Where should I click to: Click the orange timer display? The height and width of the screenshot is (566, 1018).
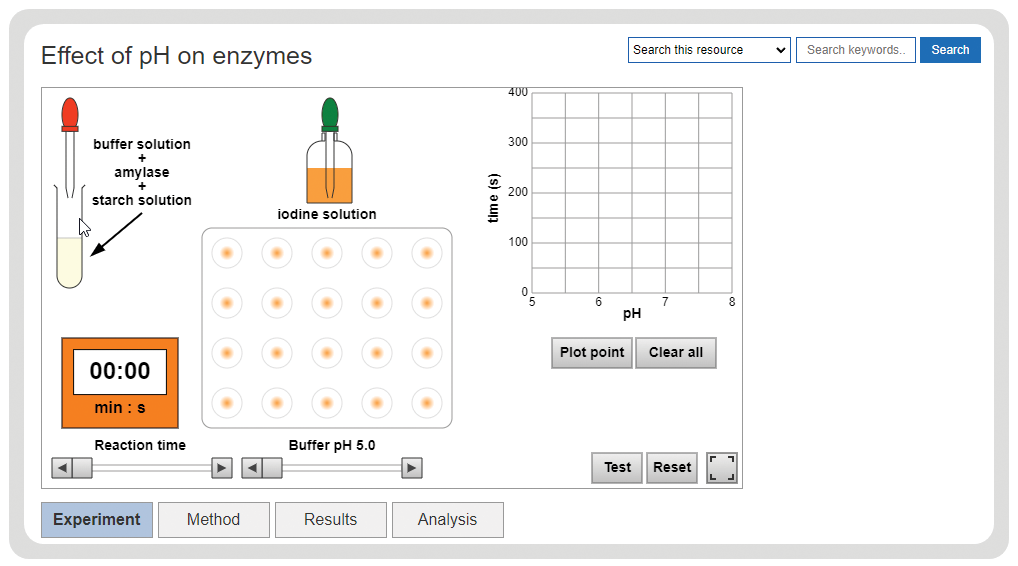(x=120, y=383)
